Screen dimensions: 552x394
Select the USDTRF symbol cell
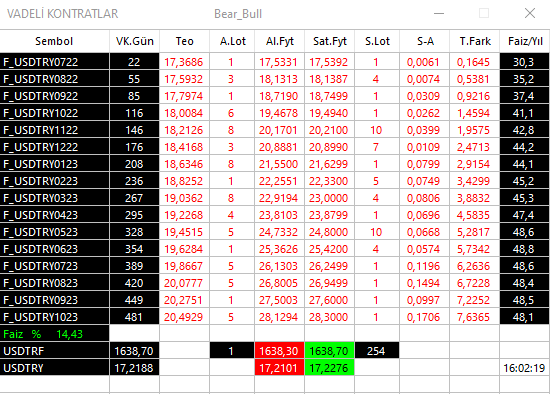(x=55, y=351)
